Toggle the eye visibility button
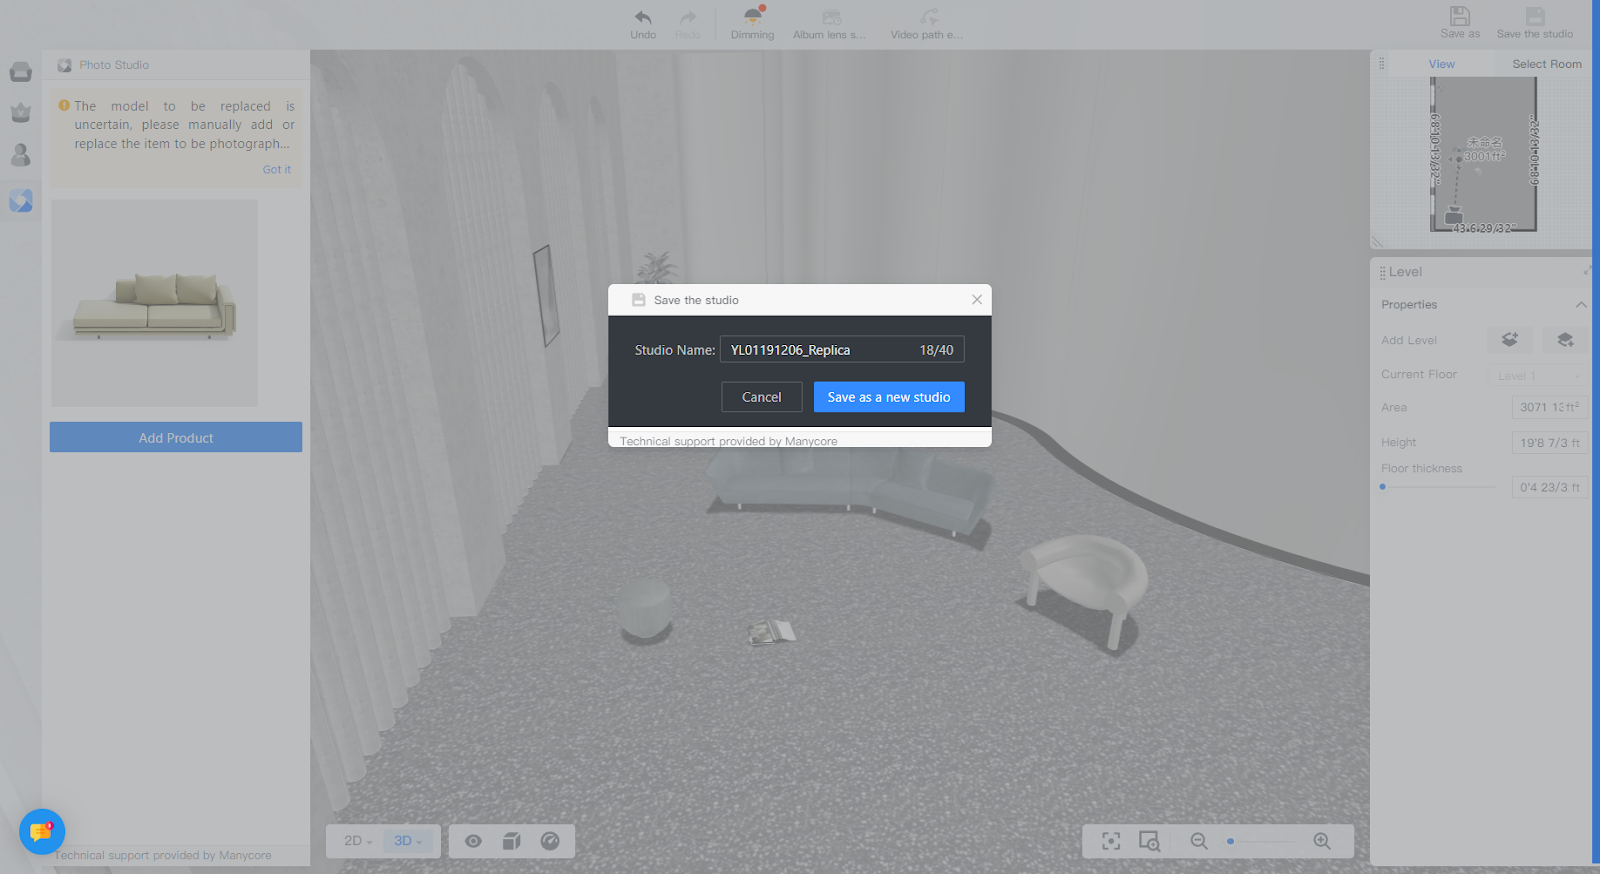Screen dimensions: 1600x874 click(473, 841)
